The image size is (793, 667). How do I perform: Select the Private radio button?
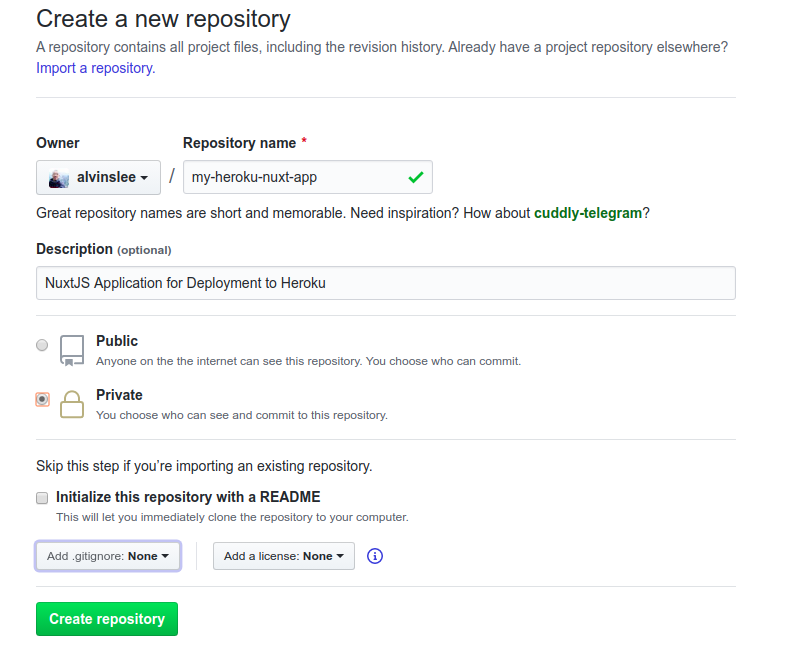coord(42,399)
